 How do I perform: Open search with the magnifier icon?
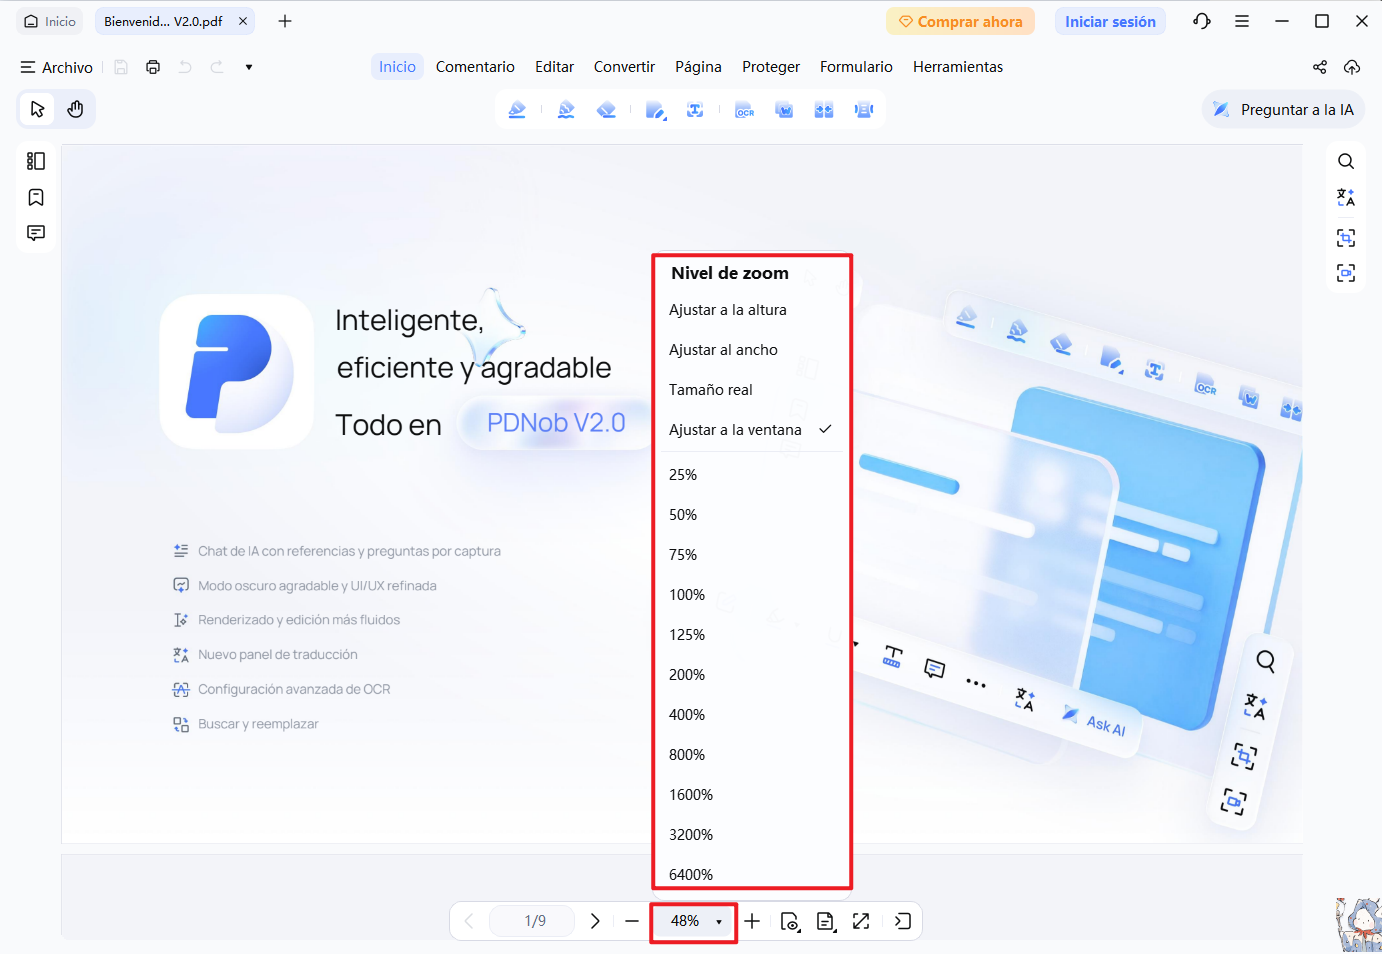coord(1346,161)
